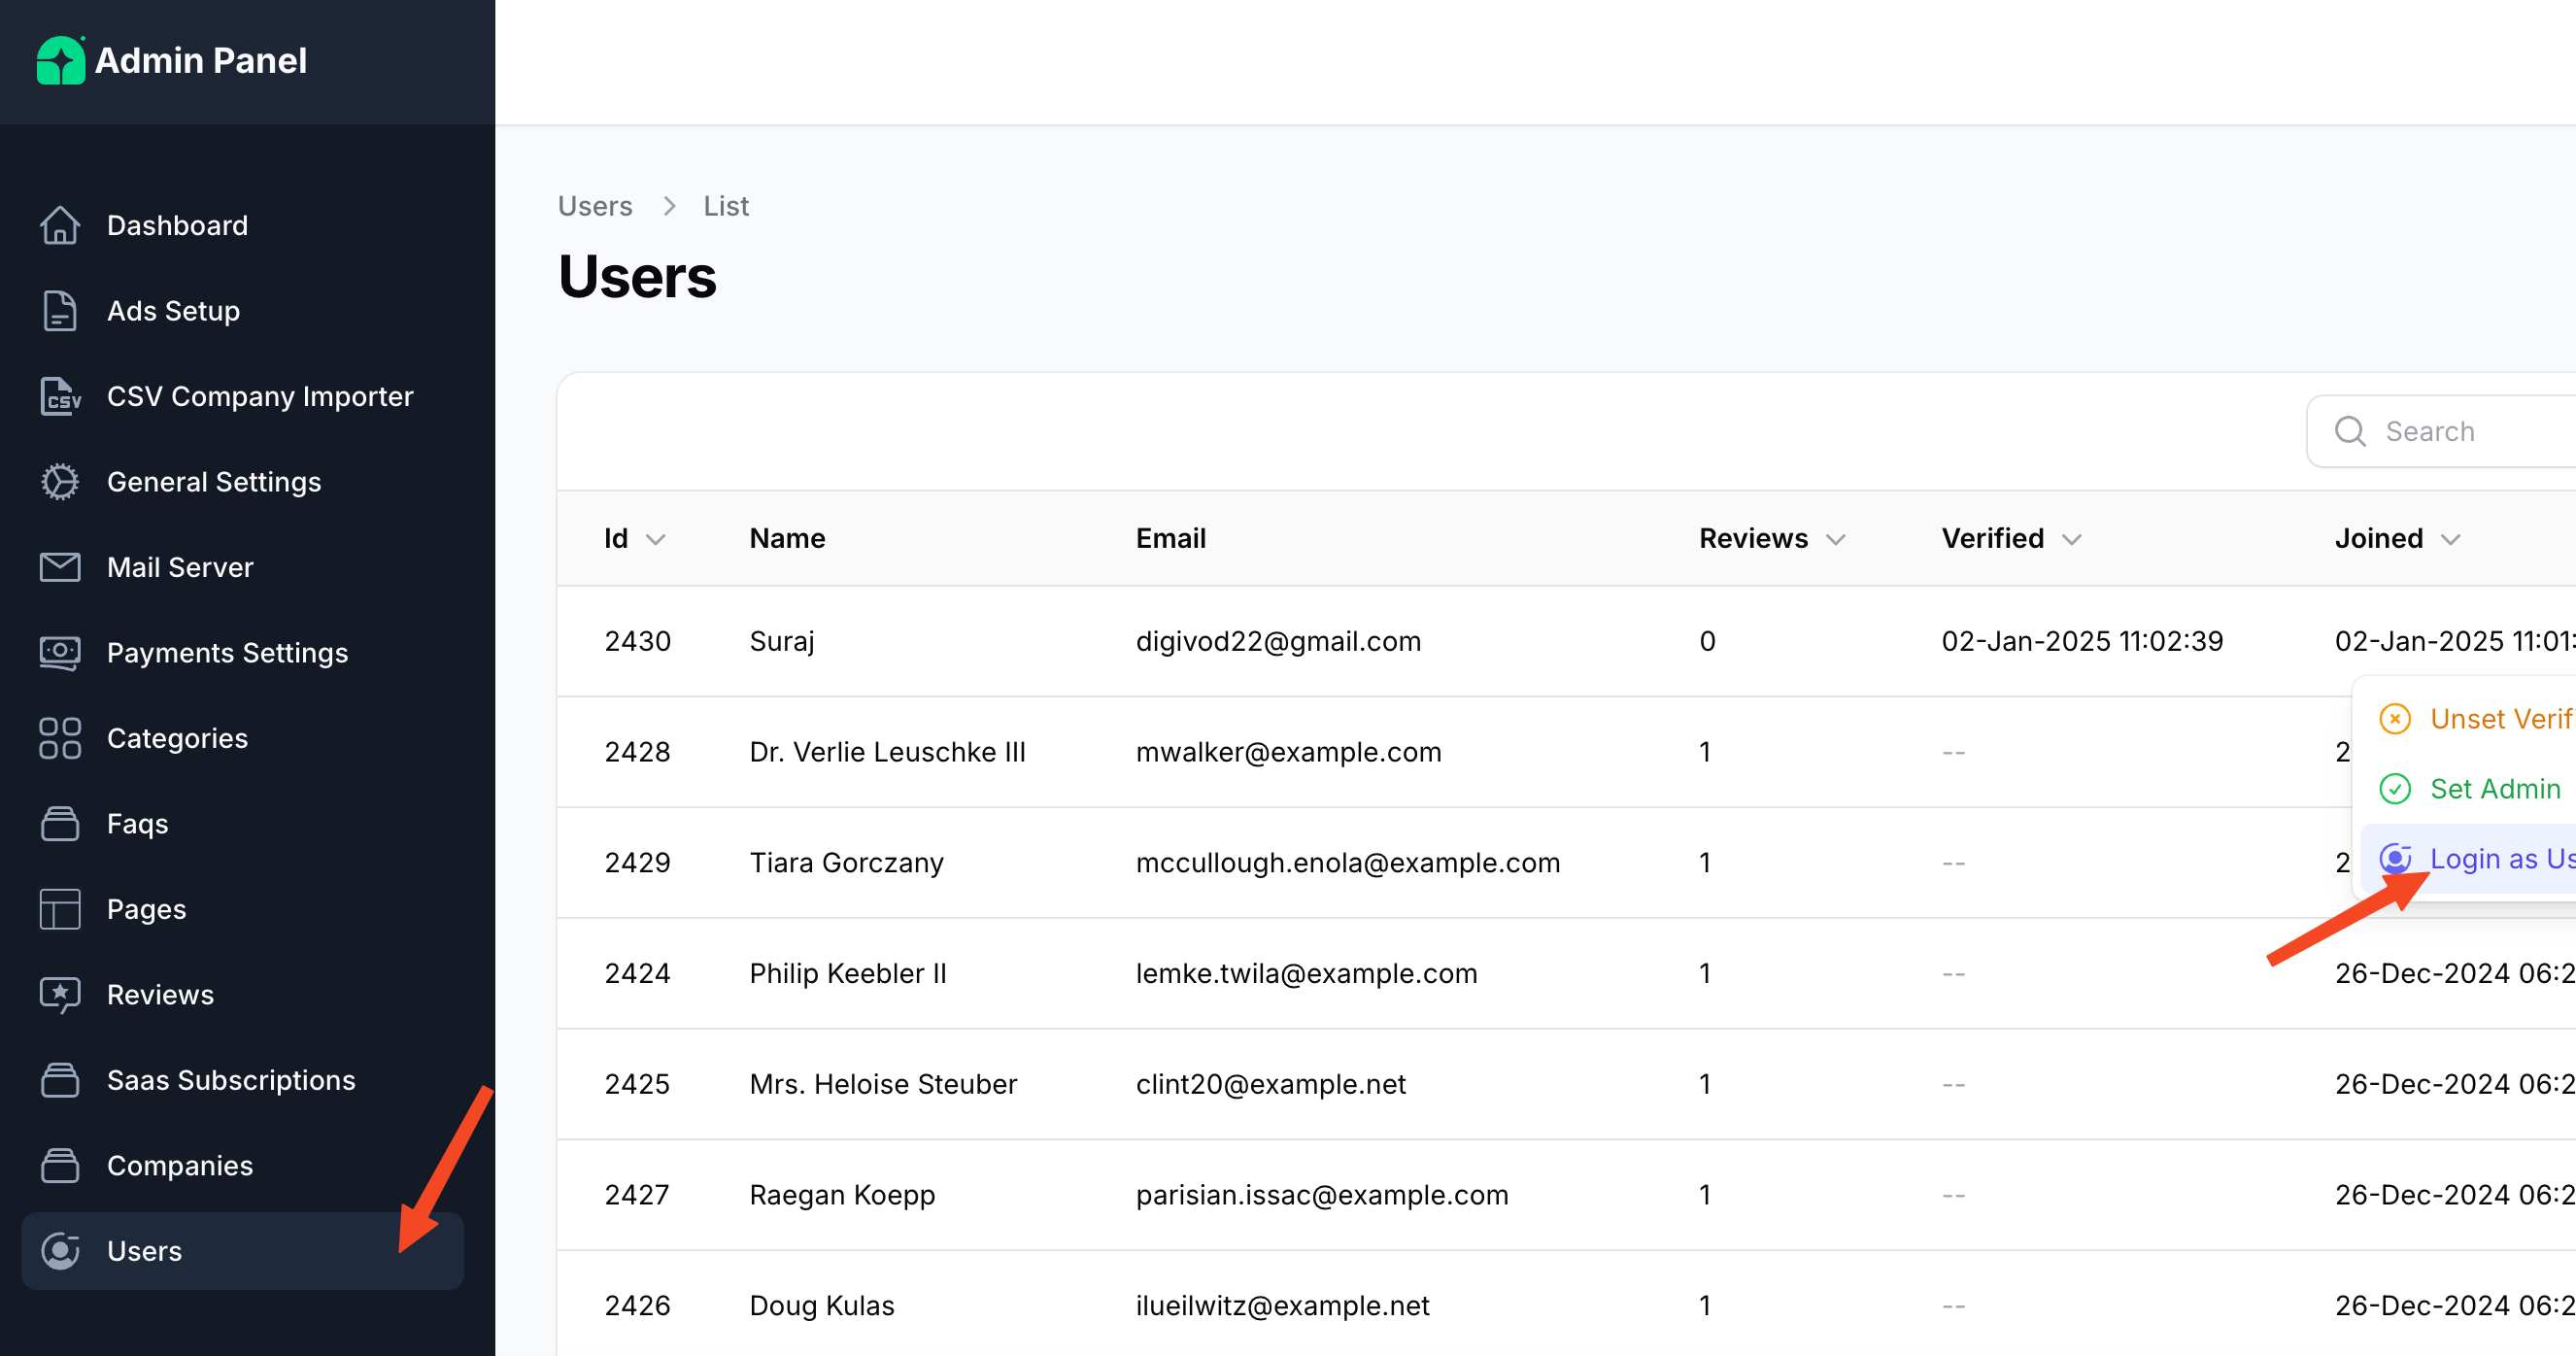Open the Users breadcrumb link
This screenshot has width=2576, height=1356.
(x=594, y=206)
